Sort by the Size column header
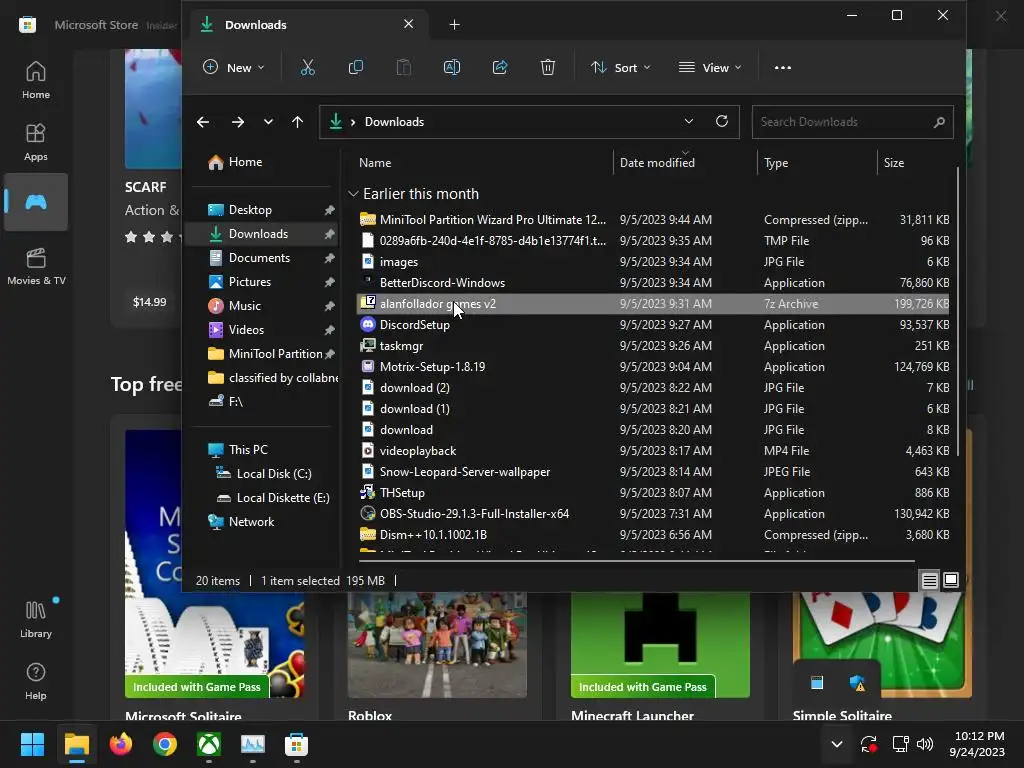 pyautogui.click(x=894, y=163)
